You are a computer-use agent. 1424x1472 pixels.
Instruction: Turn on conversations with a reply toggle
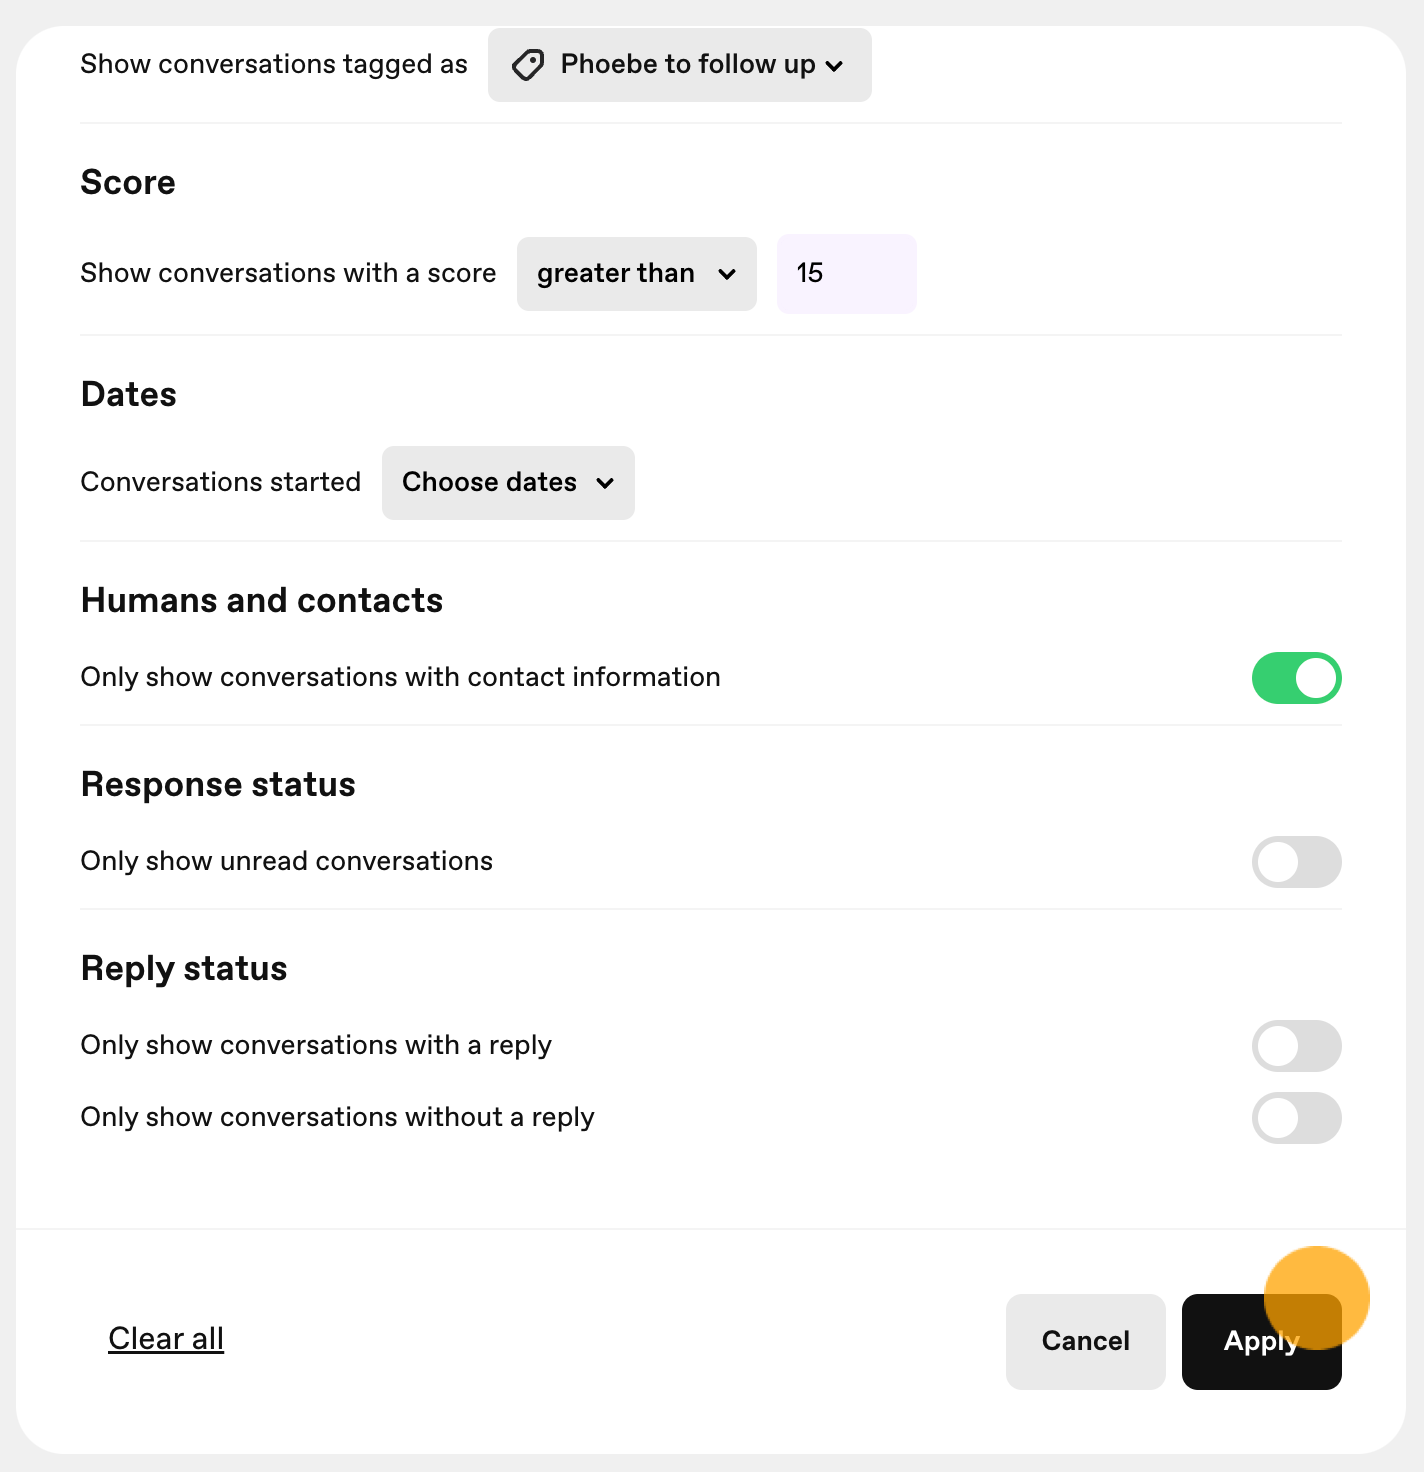pyautogui.click(x=1296, y=1046)
